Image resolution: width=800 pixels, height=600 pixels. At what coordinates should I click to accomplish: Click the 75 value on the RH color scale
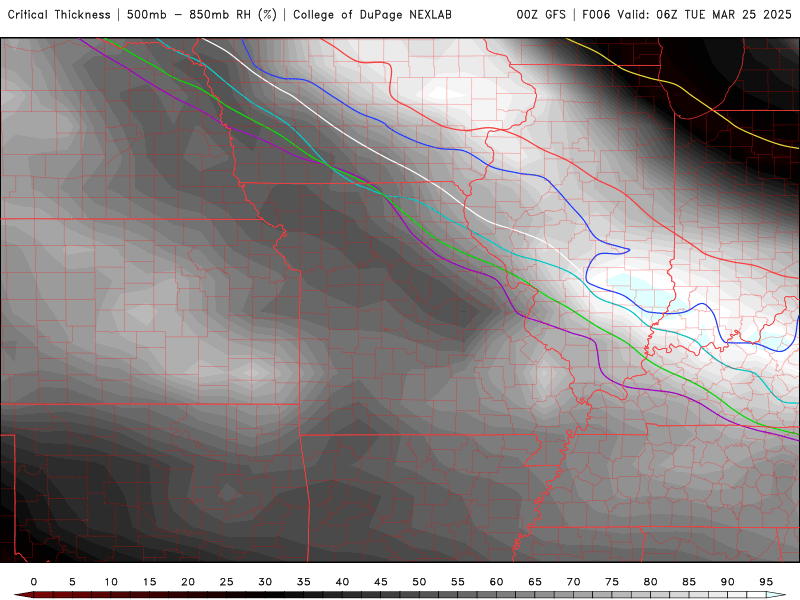(x=612, y=582)
